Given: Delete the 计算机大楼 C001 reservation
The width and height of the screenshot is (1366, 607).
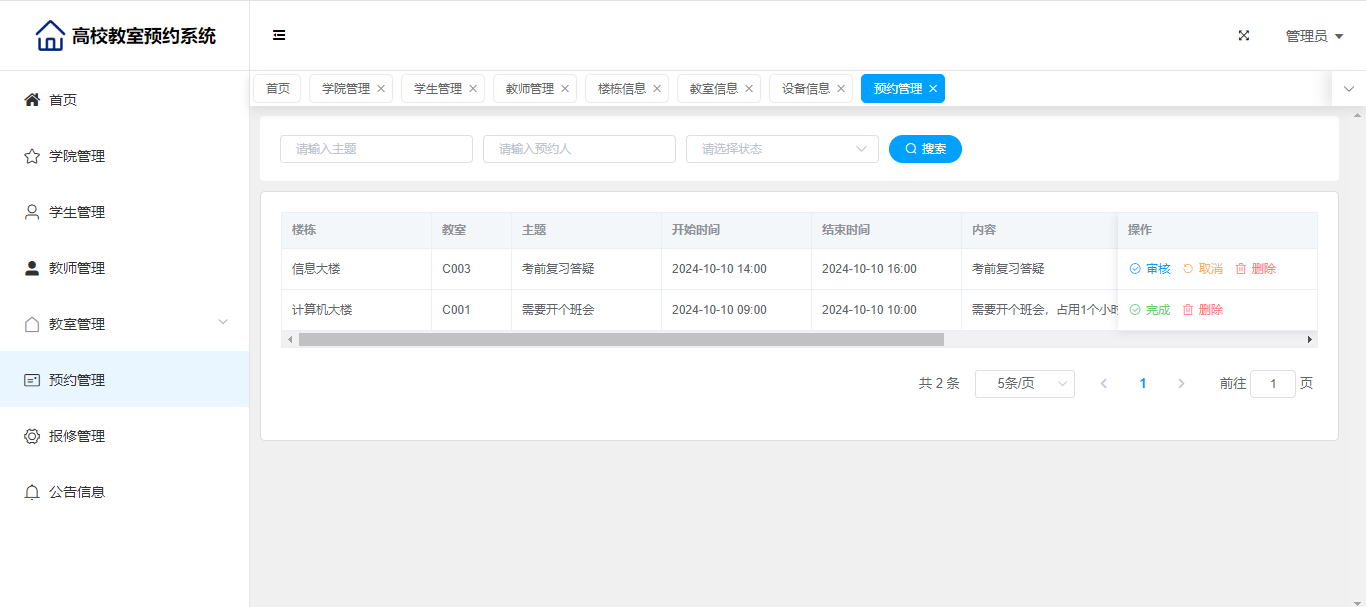Looking at the screenshot, I should tap(1203, 310).
